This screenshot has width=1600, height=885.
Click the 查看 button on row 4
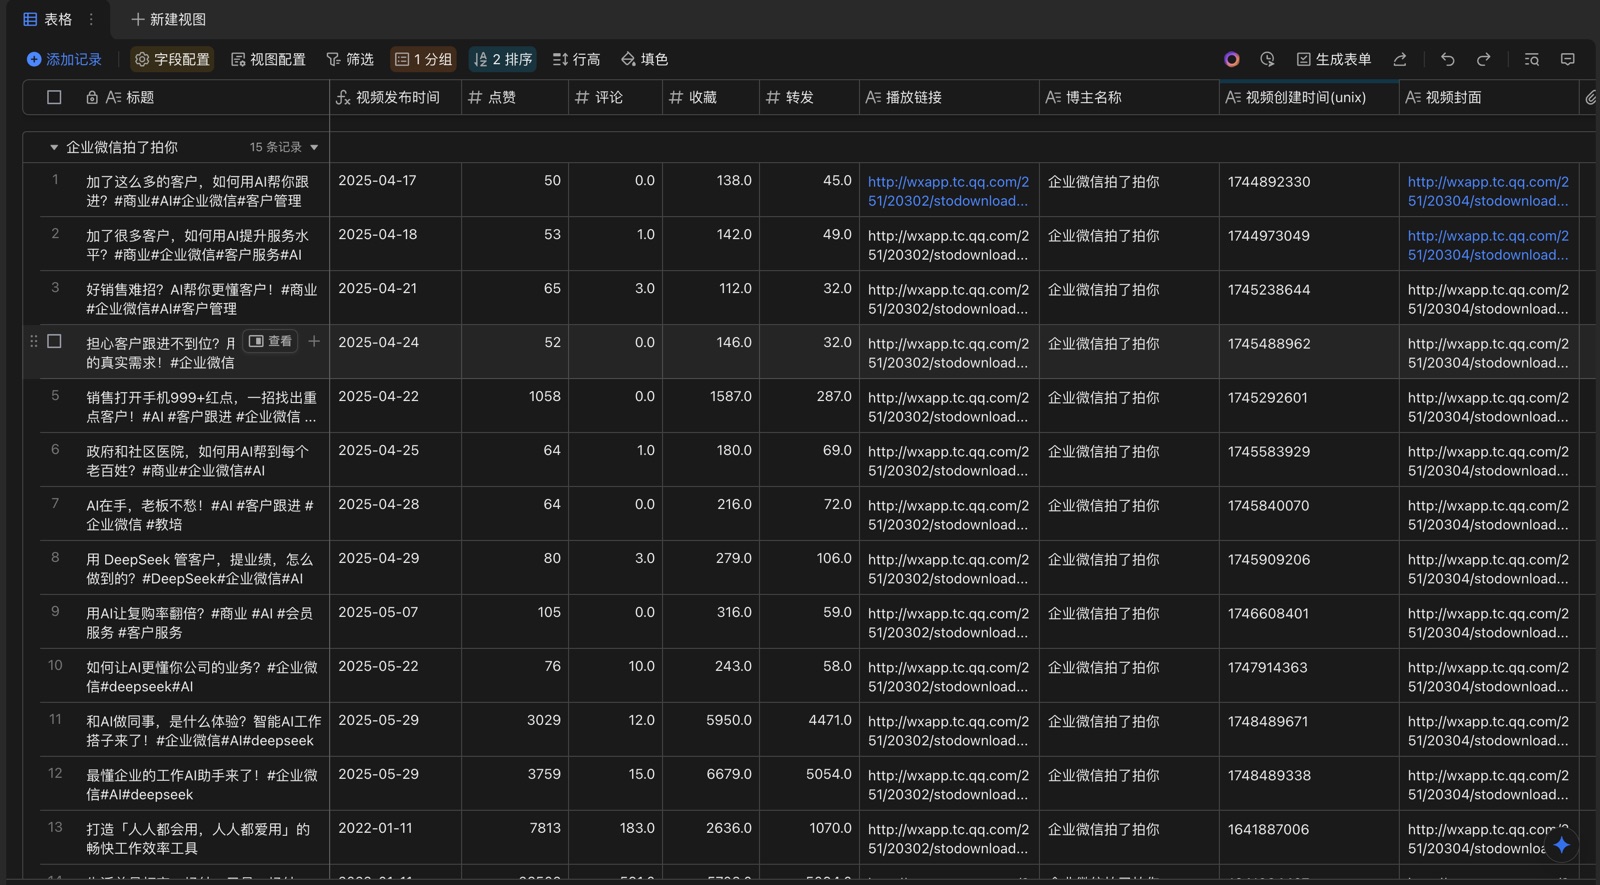coord(271,341)
